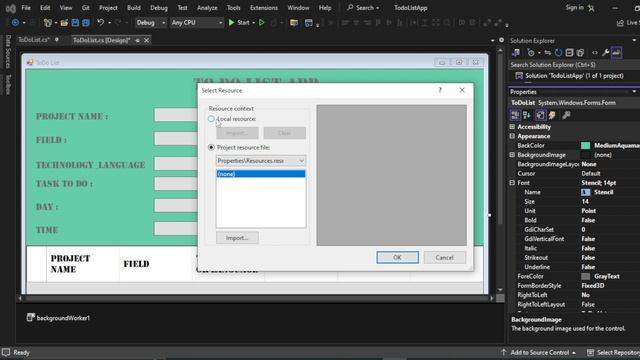The width and height of the screenshot is (640, 360).
Task: Open the Analyze menu
Action: point(207,8)
